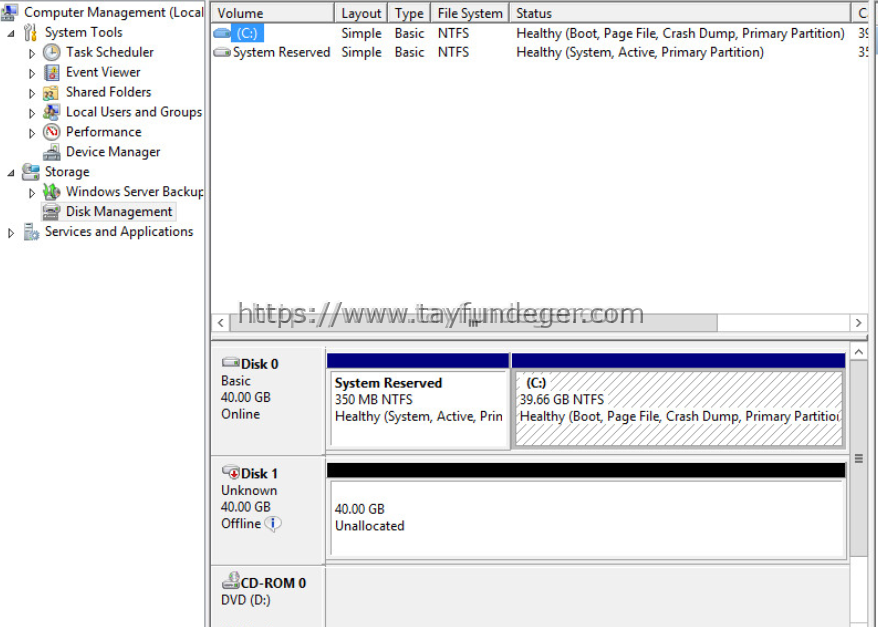Expand the Performance node
Viewport: 878px width, 627px height.
(32, 133)
